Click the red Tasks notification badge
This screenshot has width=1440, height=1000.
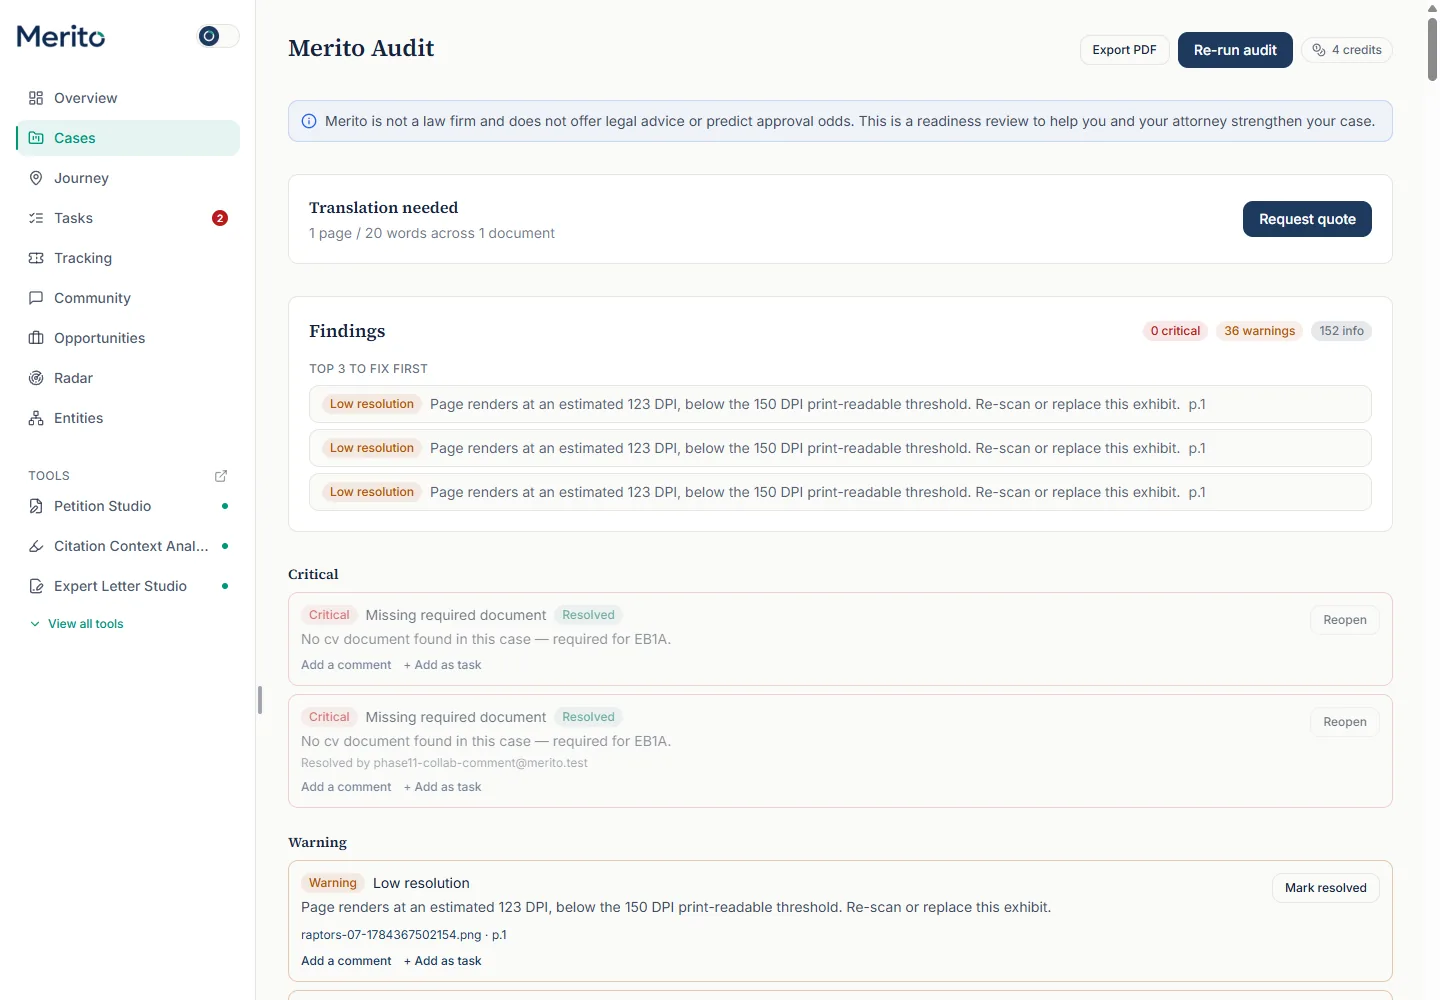(x=220, y=218)
